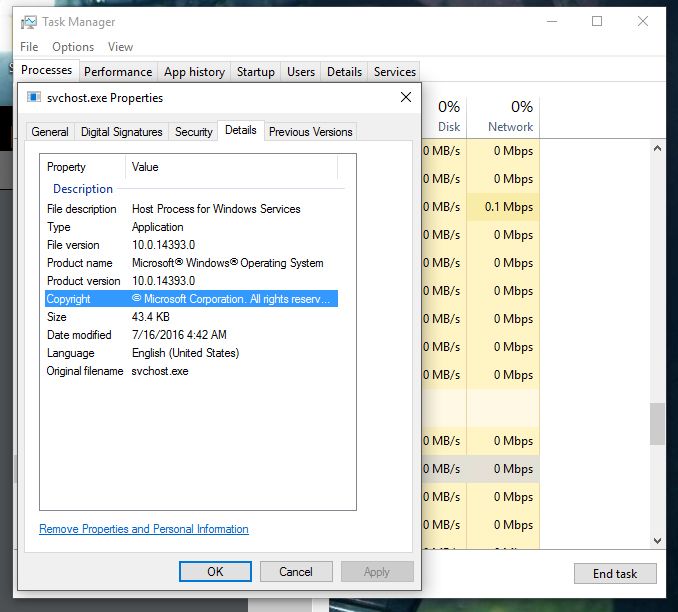
Task: Click the 'Host Process for Windows Services' value
Action: (x=216, y=209)
